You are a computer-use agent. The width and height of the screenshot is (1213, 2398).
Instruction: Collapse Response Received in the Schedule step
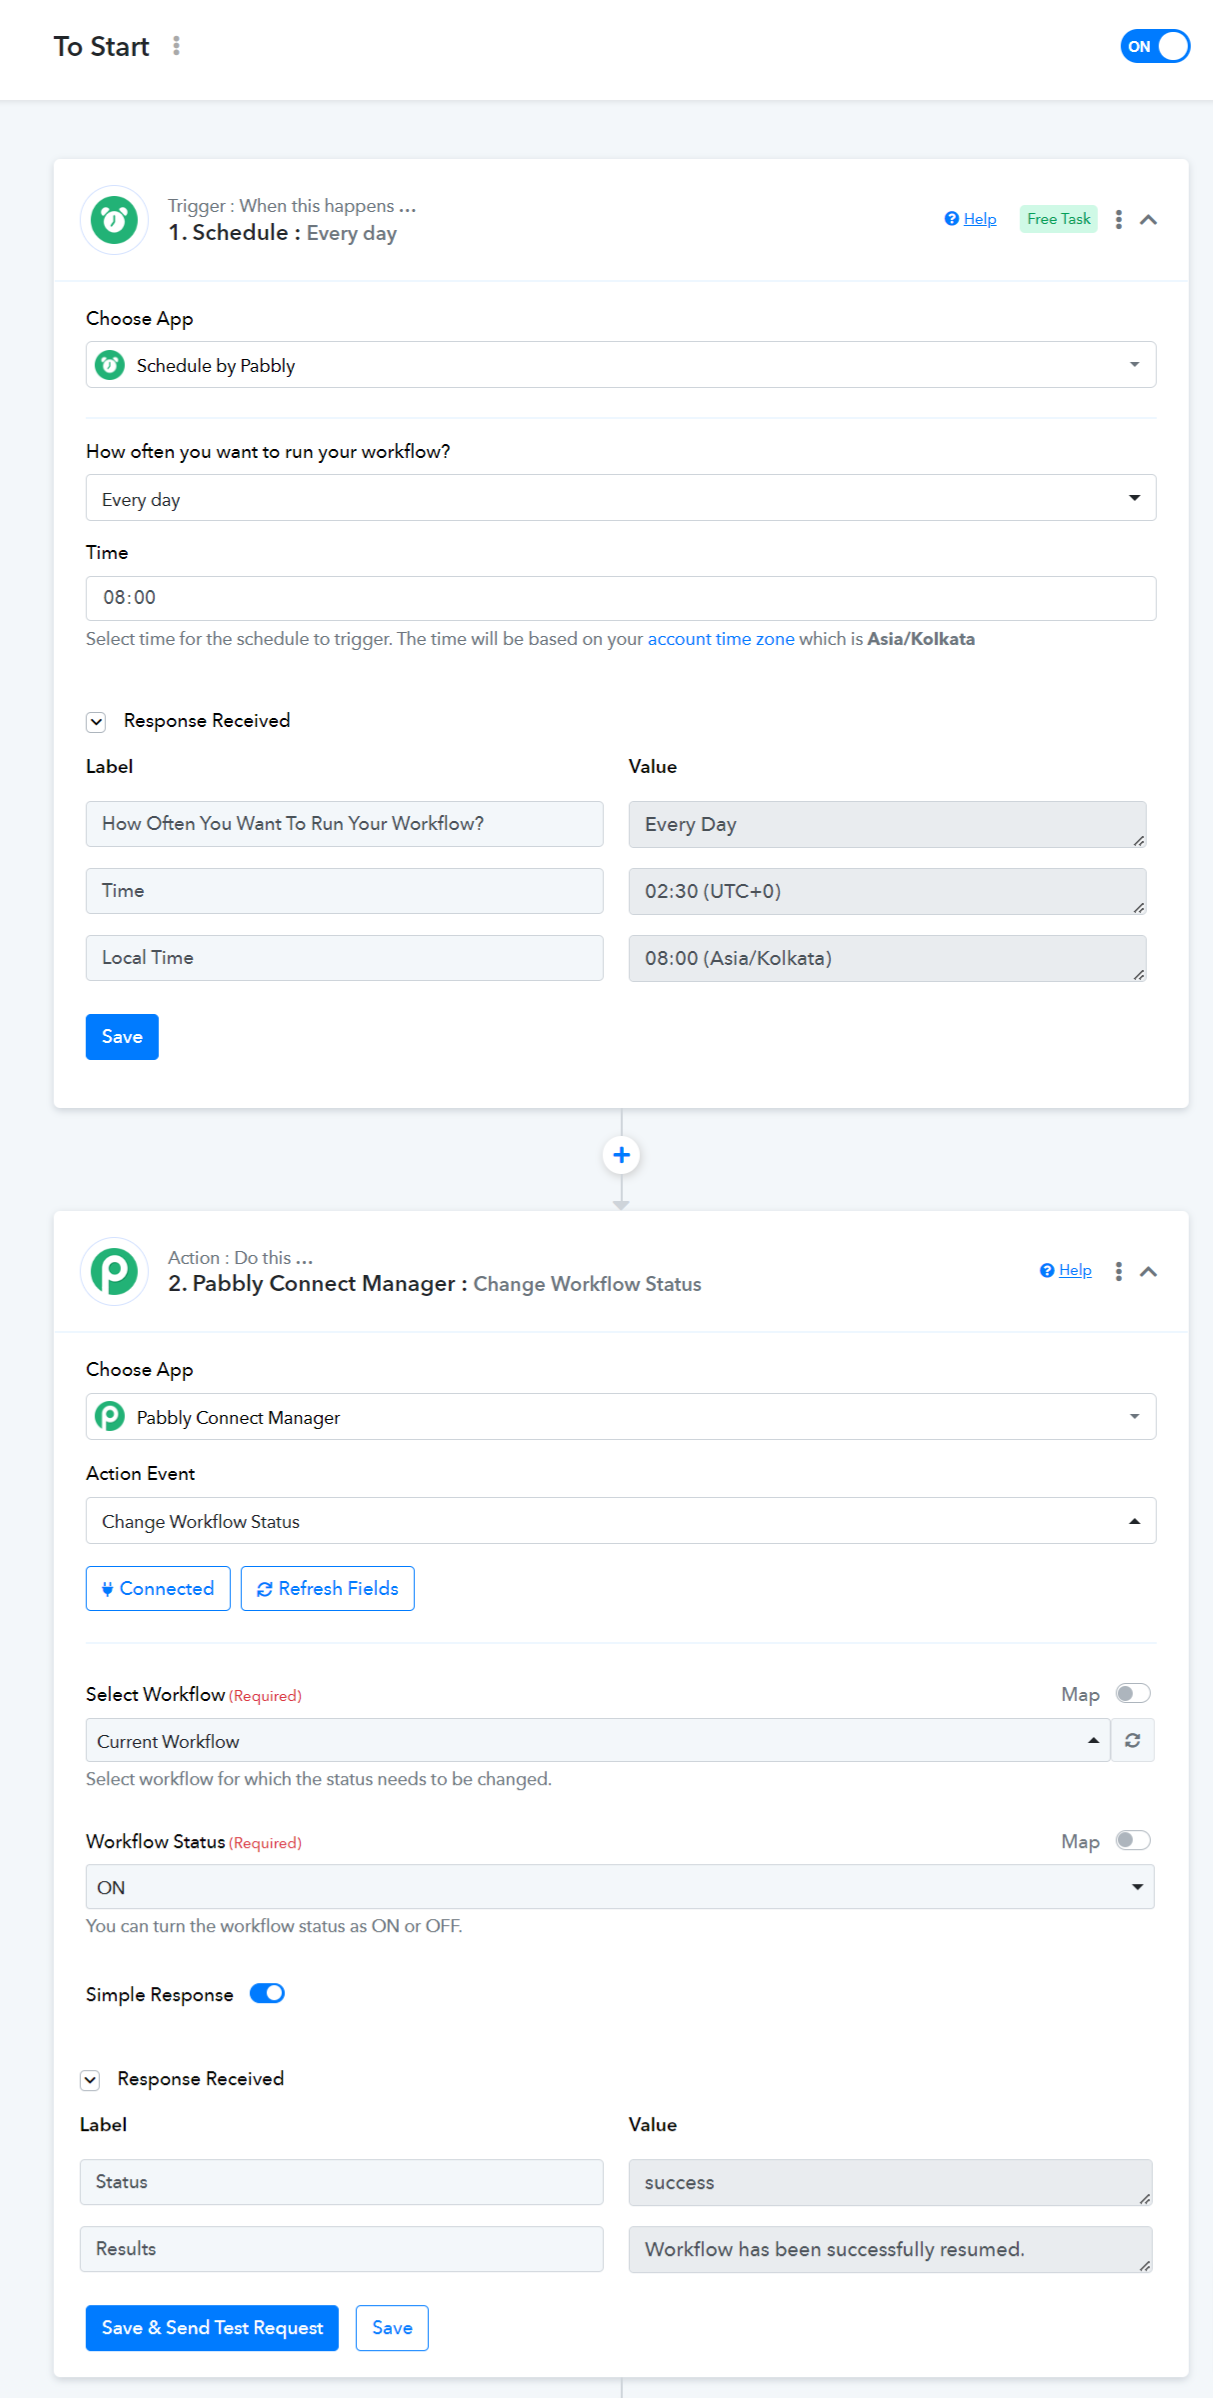(96, 722)
